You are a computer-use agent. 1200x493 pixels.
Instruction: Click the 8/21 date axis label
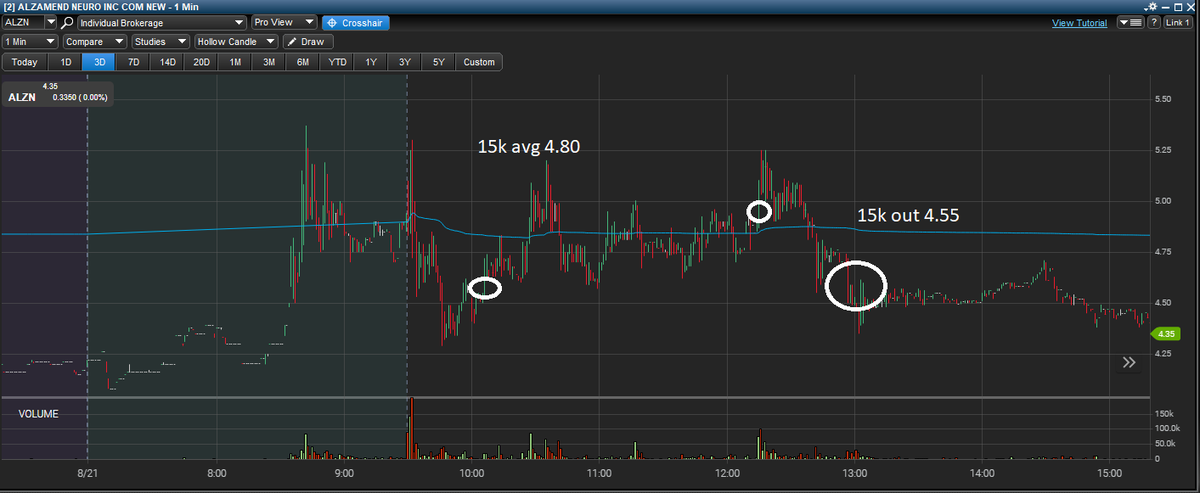(88, 472)
